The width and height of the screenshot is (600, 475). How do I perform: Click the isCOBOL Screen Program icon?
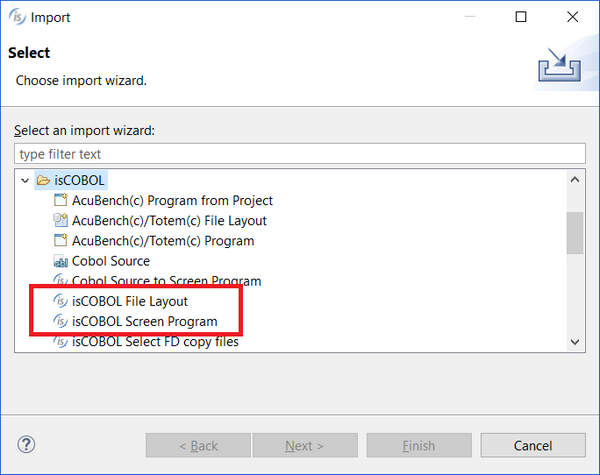click(60, 321)
